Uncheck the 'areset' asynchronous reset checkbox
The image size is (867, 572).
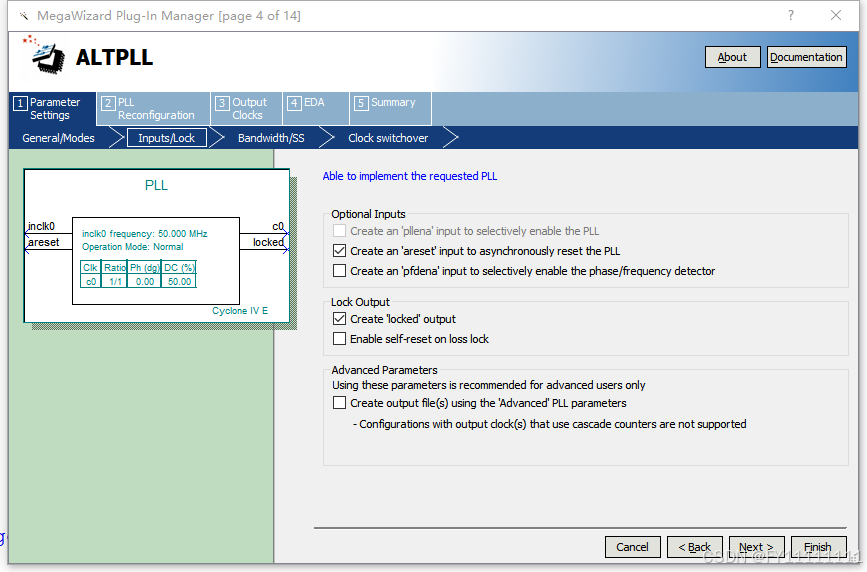point(340,251)
